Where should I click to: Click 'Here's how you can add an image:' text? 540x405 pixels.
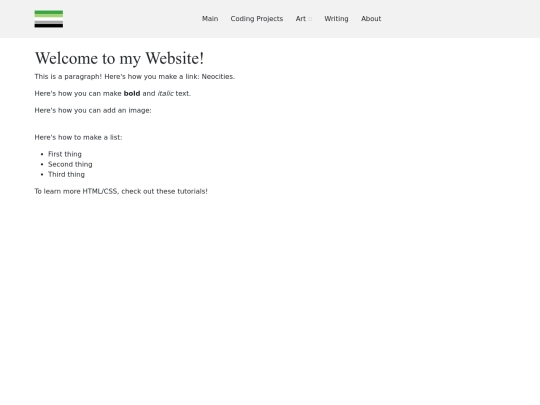[x=93, y=110]
